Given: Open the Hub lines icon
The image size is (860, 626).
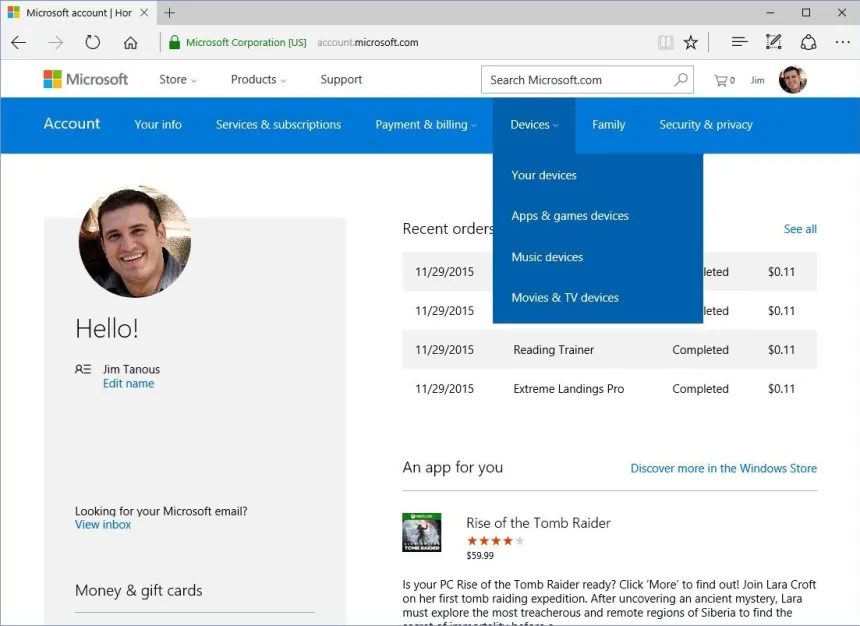Looking at the screenshot, I should click(x=739, y=42).
